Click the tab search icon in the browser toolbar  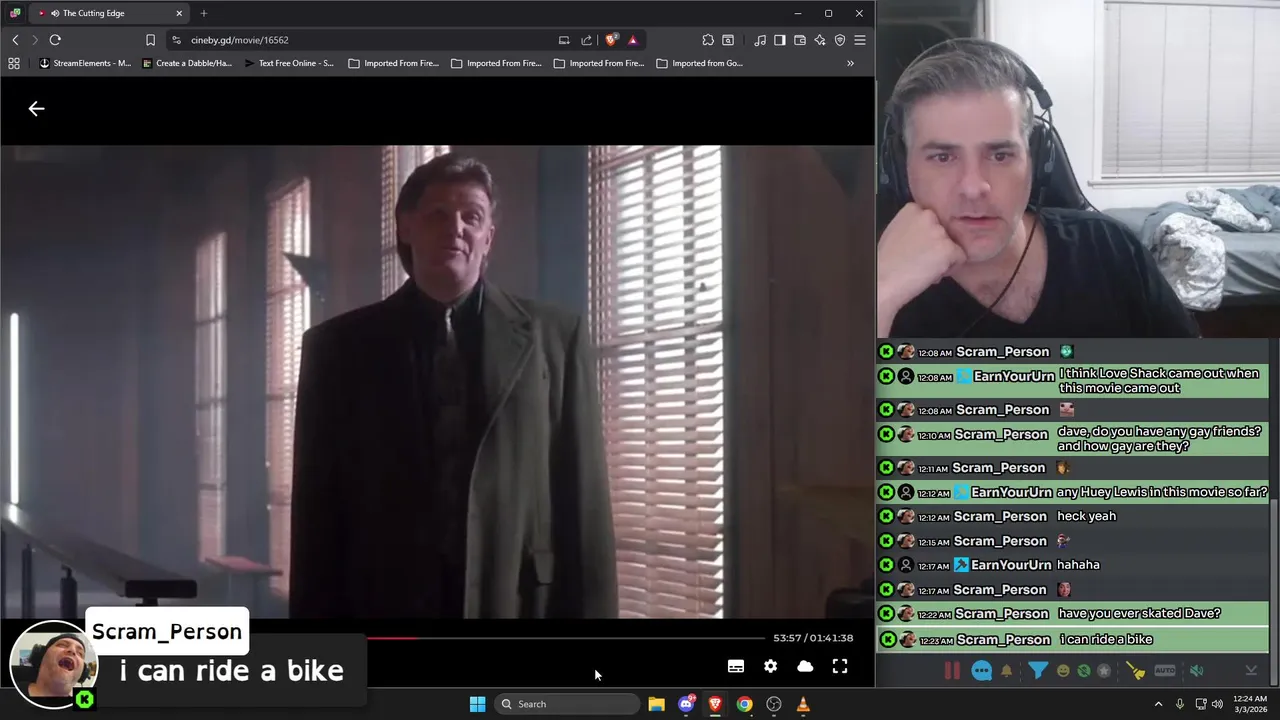tap(728, 40)
